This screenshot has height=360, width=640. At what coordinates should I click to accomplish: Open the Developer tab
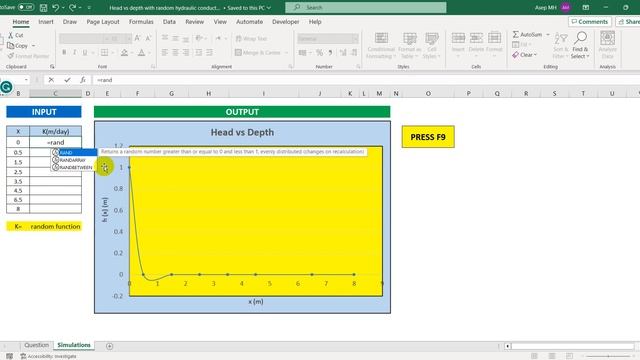(285, 22)
